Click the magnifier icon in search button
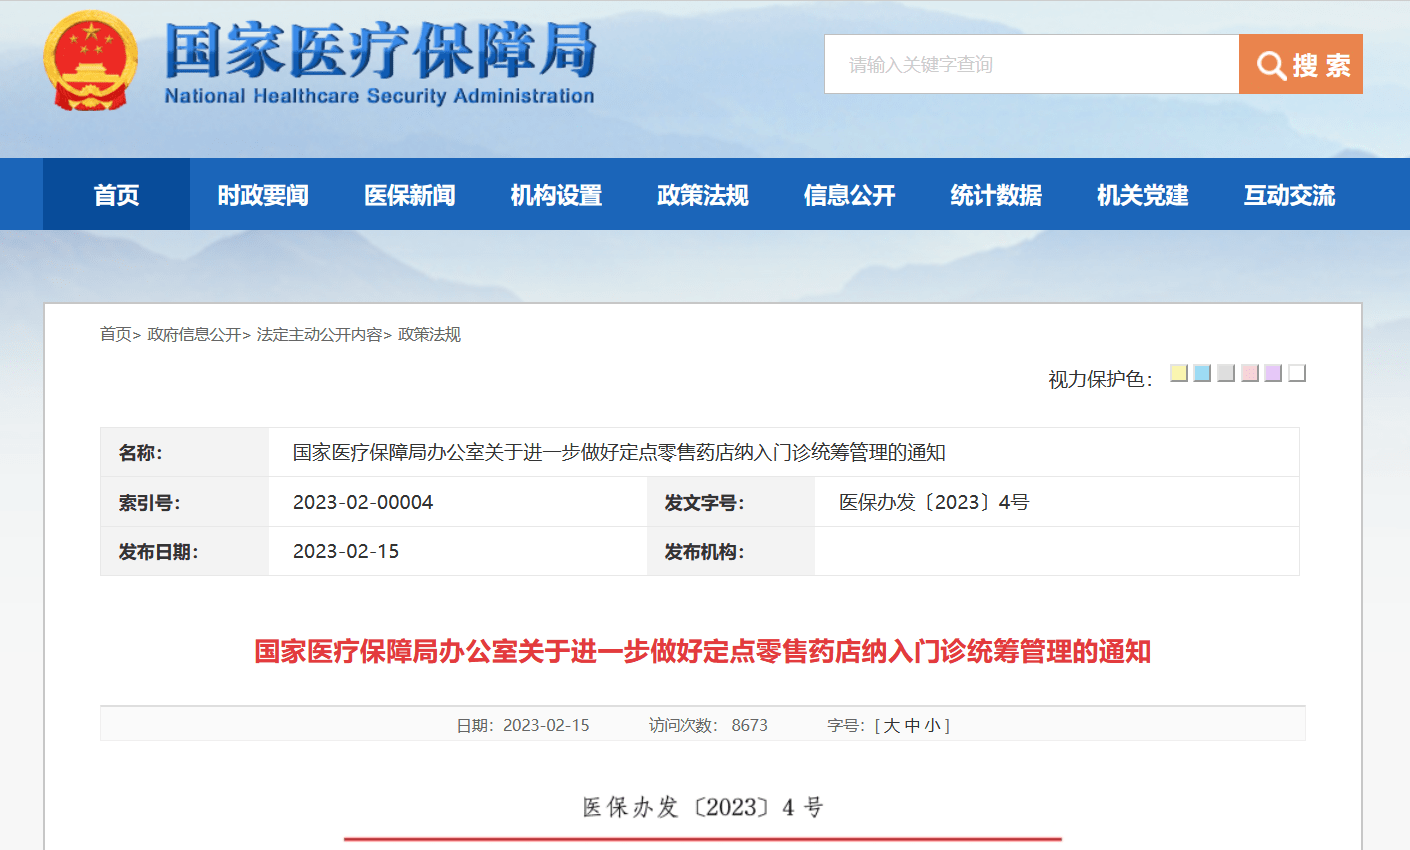The height and width of the screenshot is (850, 1410). (x=1270, y=66)
